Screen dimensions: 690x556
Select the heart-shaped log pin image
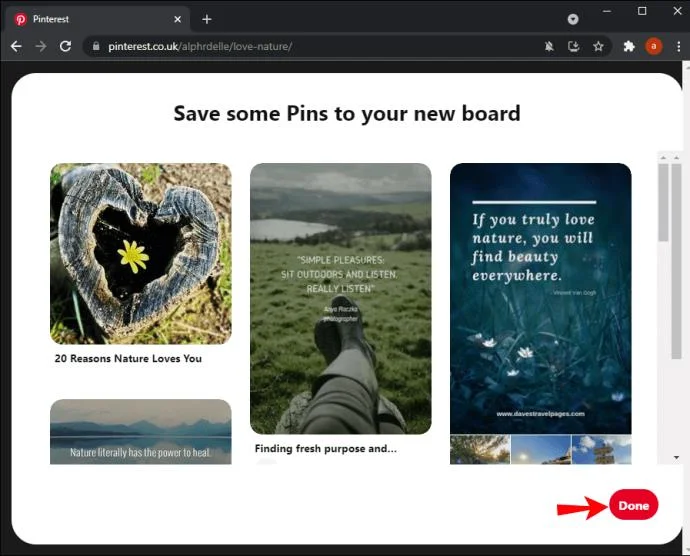point(141,254)
